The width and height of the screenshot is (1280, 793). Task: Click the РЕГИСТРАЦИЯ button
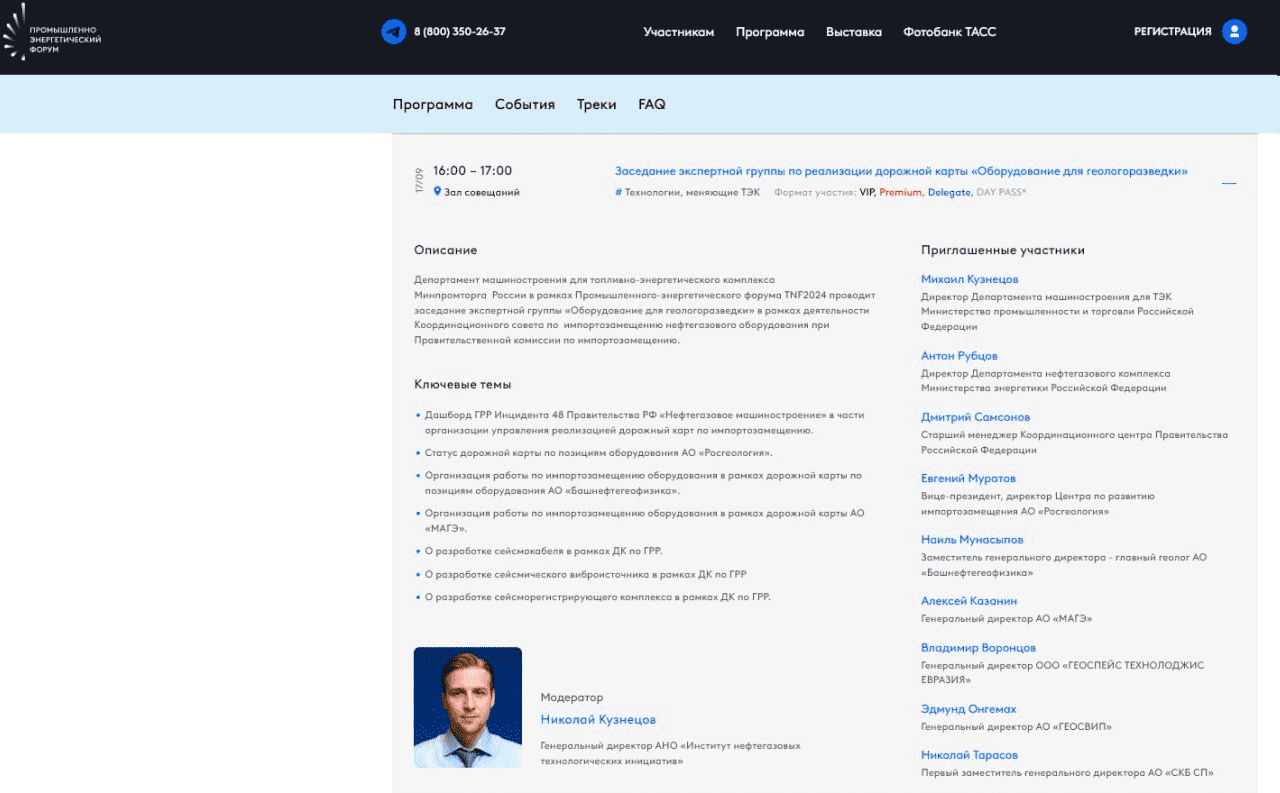[x=1173, y=32]
